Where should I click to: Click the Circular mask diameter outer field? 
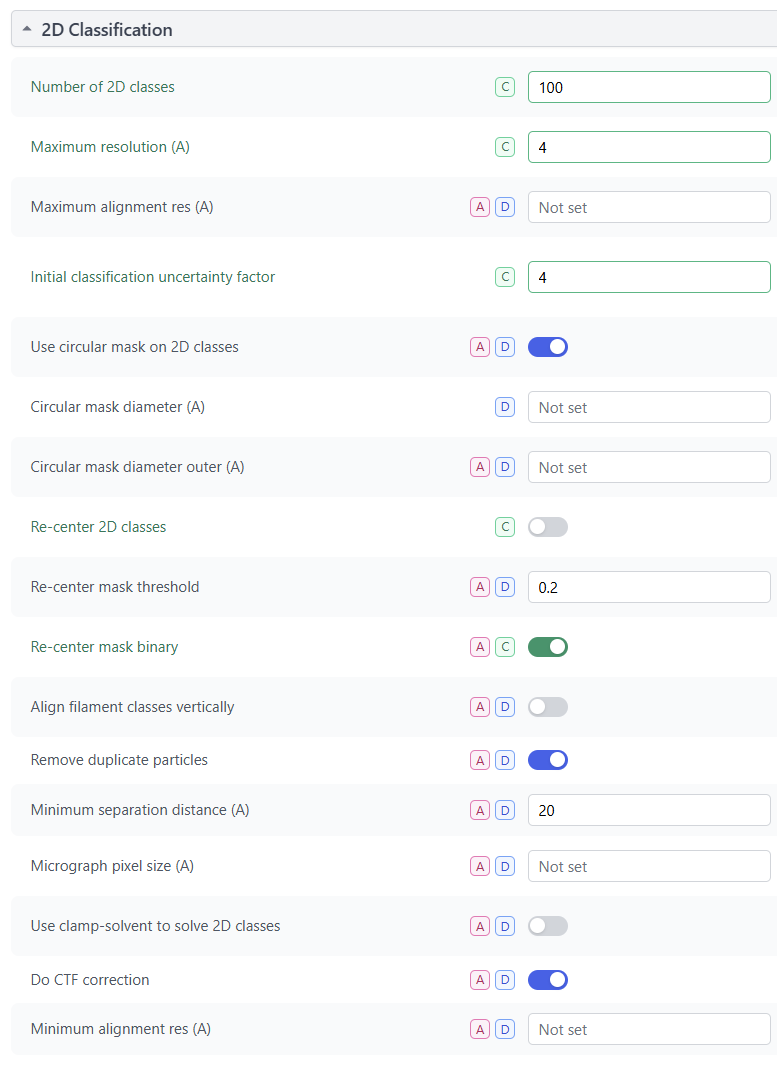(649, 467)
